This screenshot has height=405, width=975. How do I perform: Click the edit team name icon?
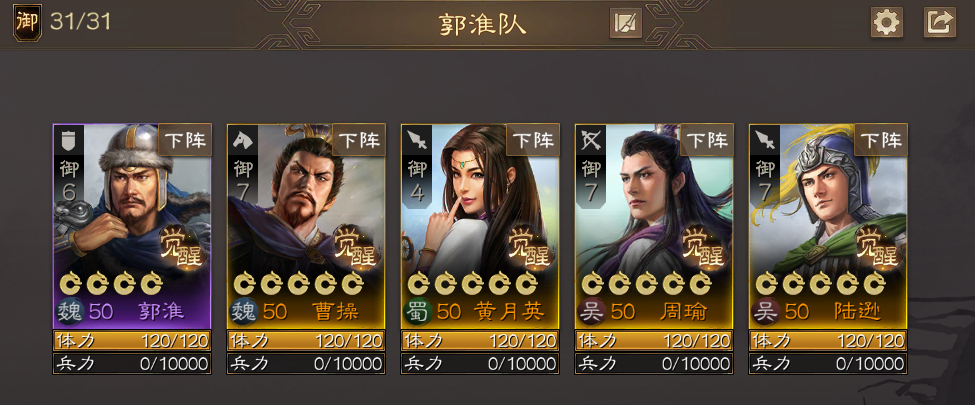coord(626,23)
